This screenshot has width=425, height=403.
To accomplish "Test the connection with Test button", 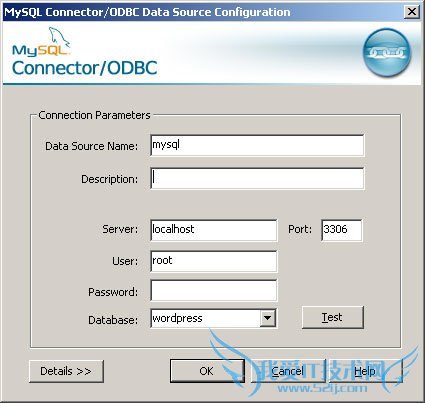I will 332,317.
